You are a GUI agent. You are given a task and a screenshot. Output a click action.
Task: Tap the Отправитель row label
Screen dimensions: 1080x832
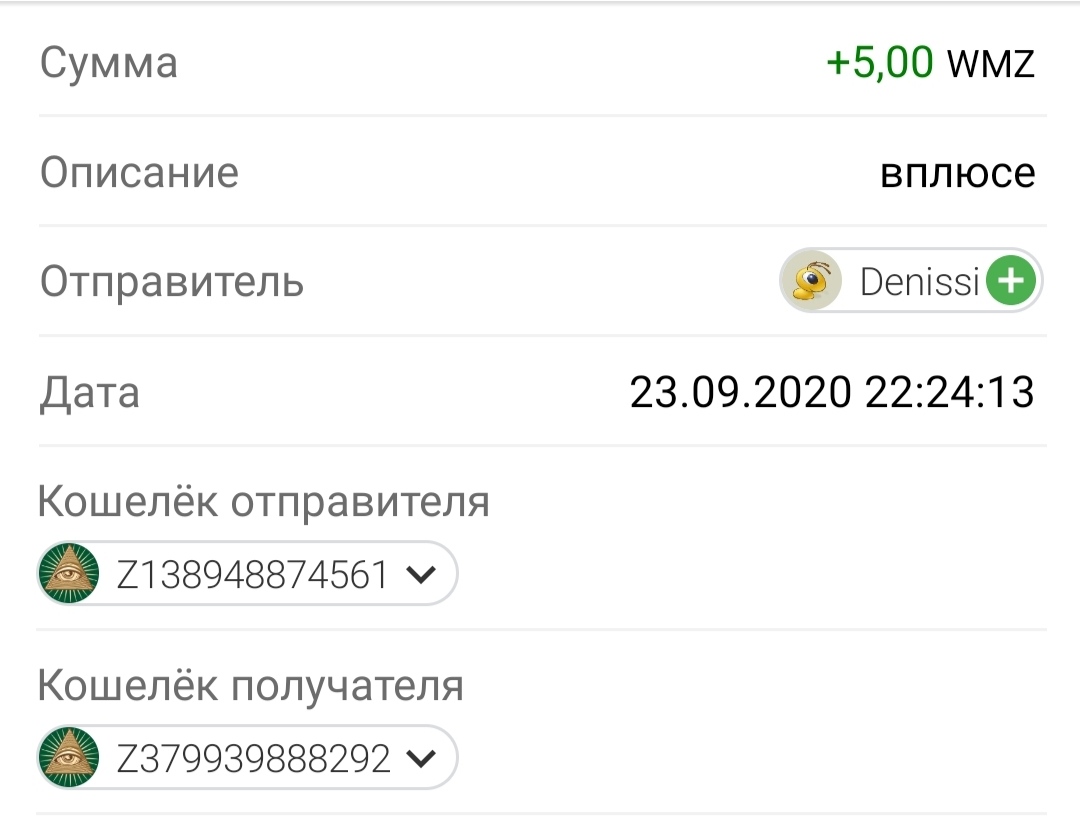coord(172,282)
